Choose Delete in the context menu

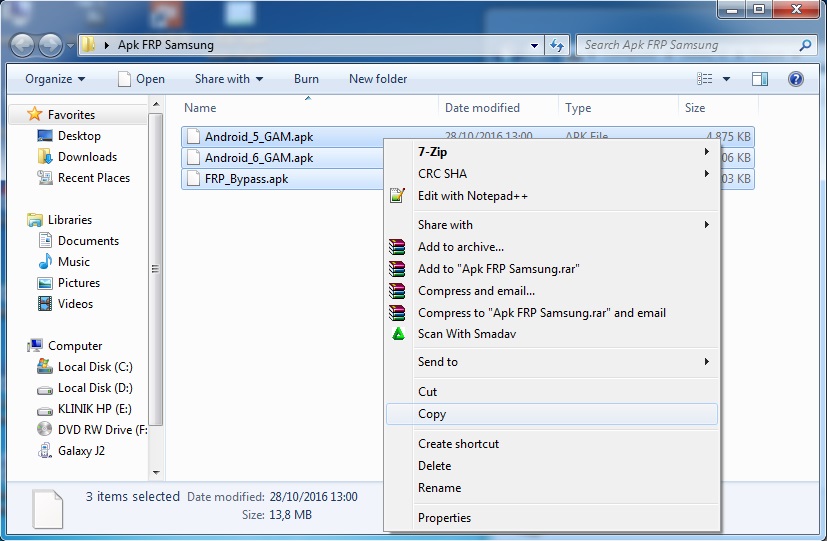552,466
